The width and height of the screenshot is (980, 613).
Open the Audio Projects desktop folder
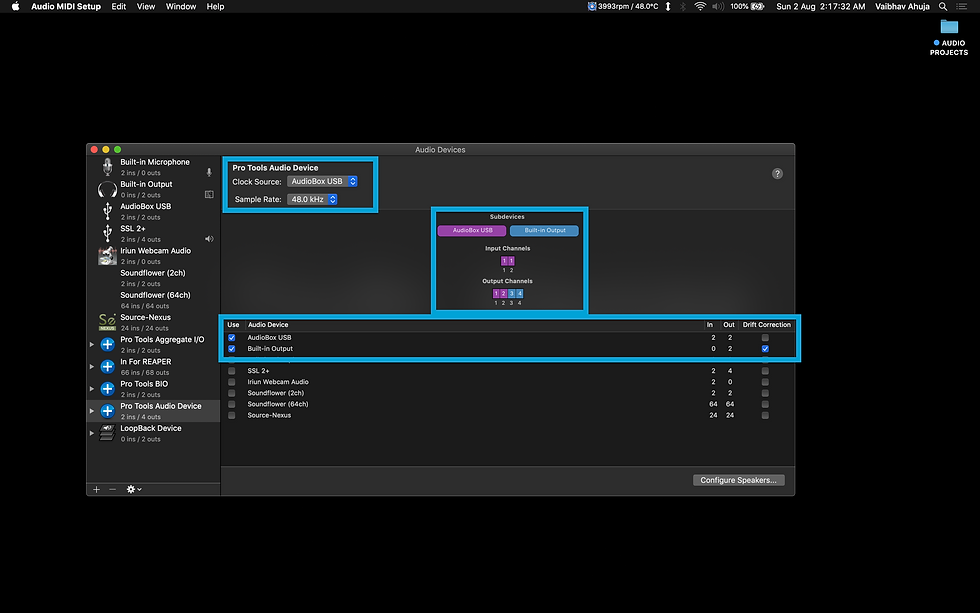[949, 27]
